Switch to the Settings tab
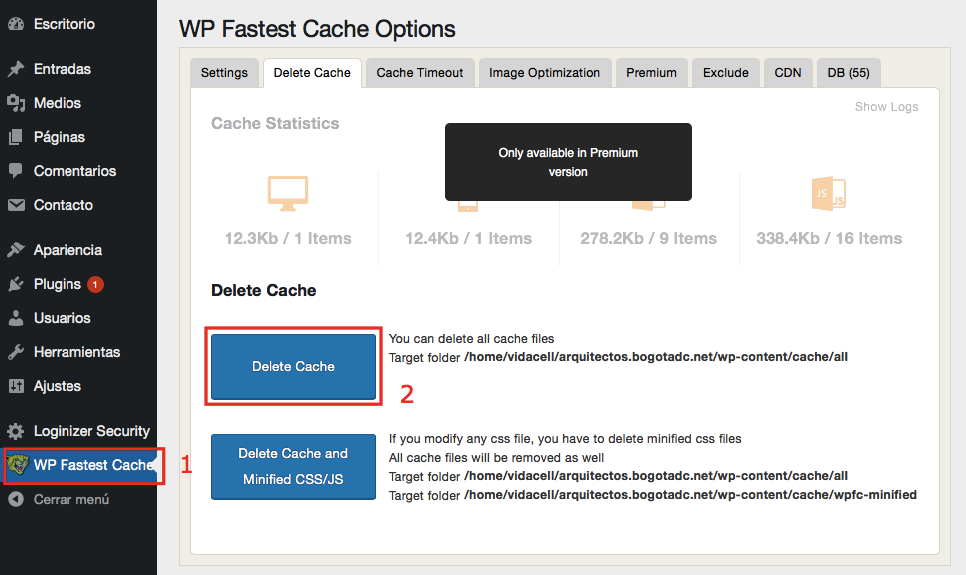Screen dimensions: 966x575 [x=224, y=73]
